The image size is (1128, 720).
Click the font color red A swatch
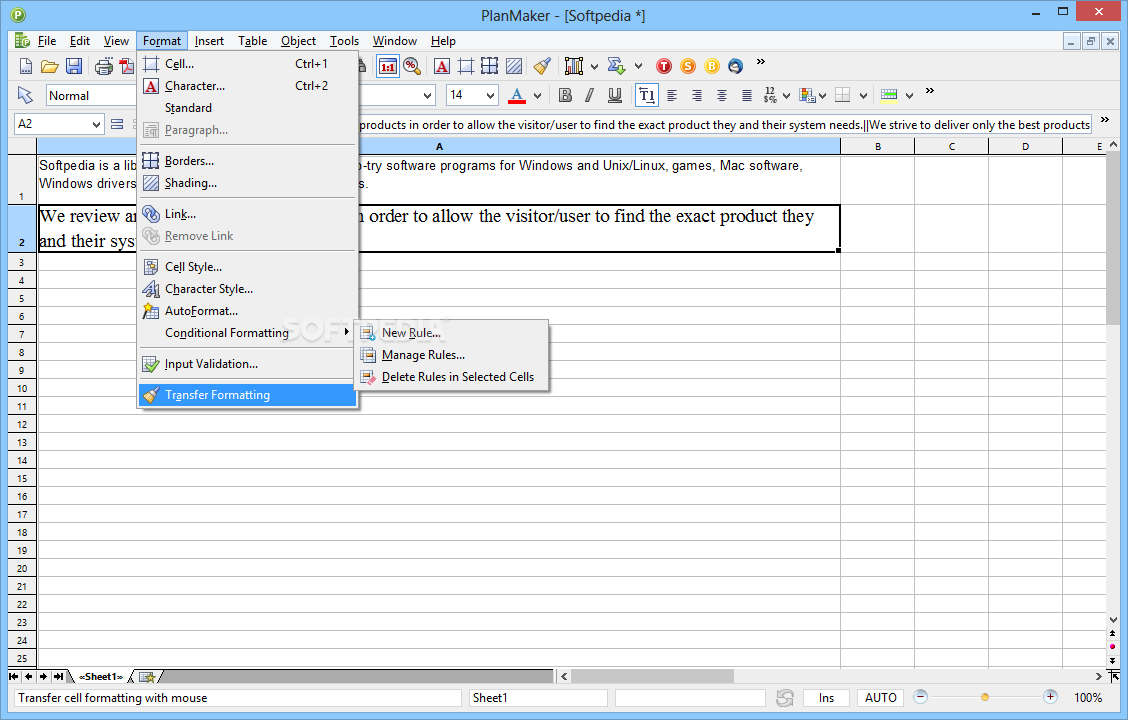[517, 95]
